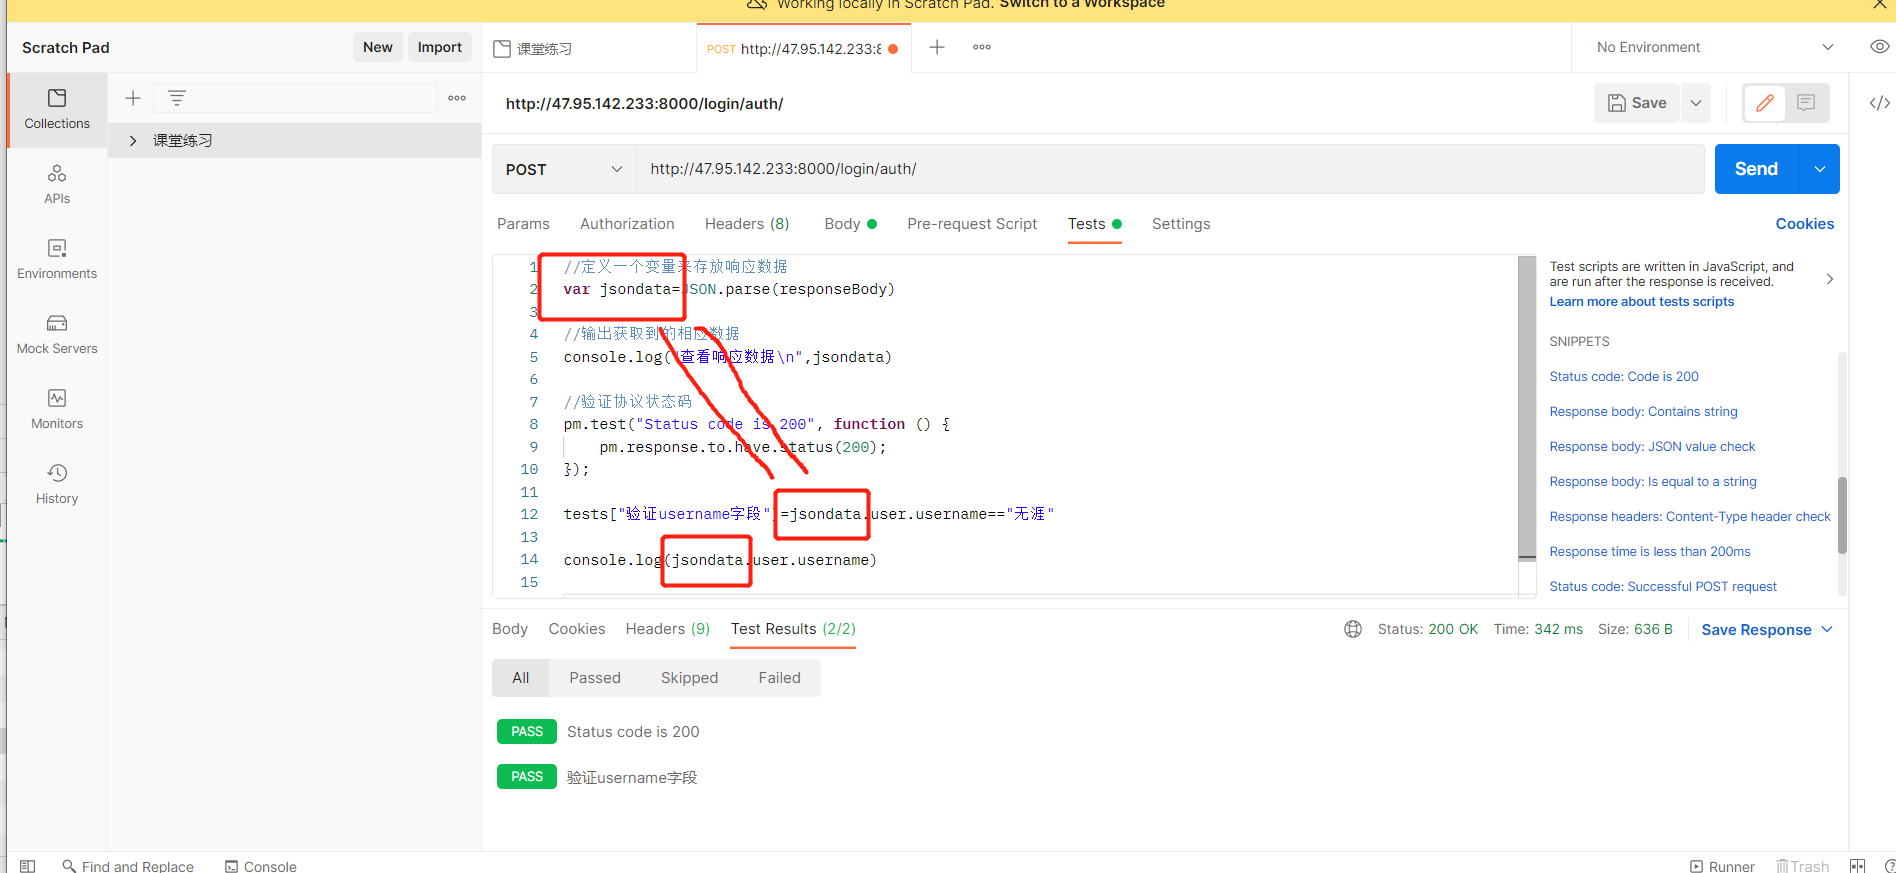Screen dimensions: 1896x873
Task: Switch to the Headers (8) request tab
Action: click(747, 224)
